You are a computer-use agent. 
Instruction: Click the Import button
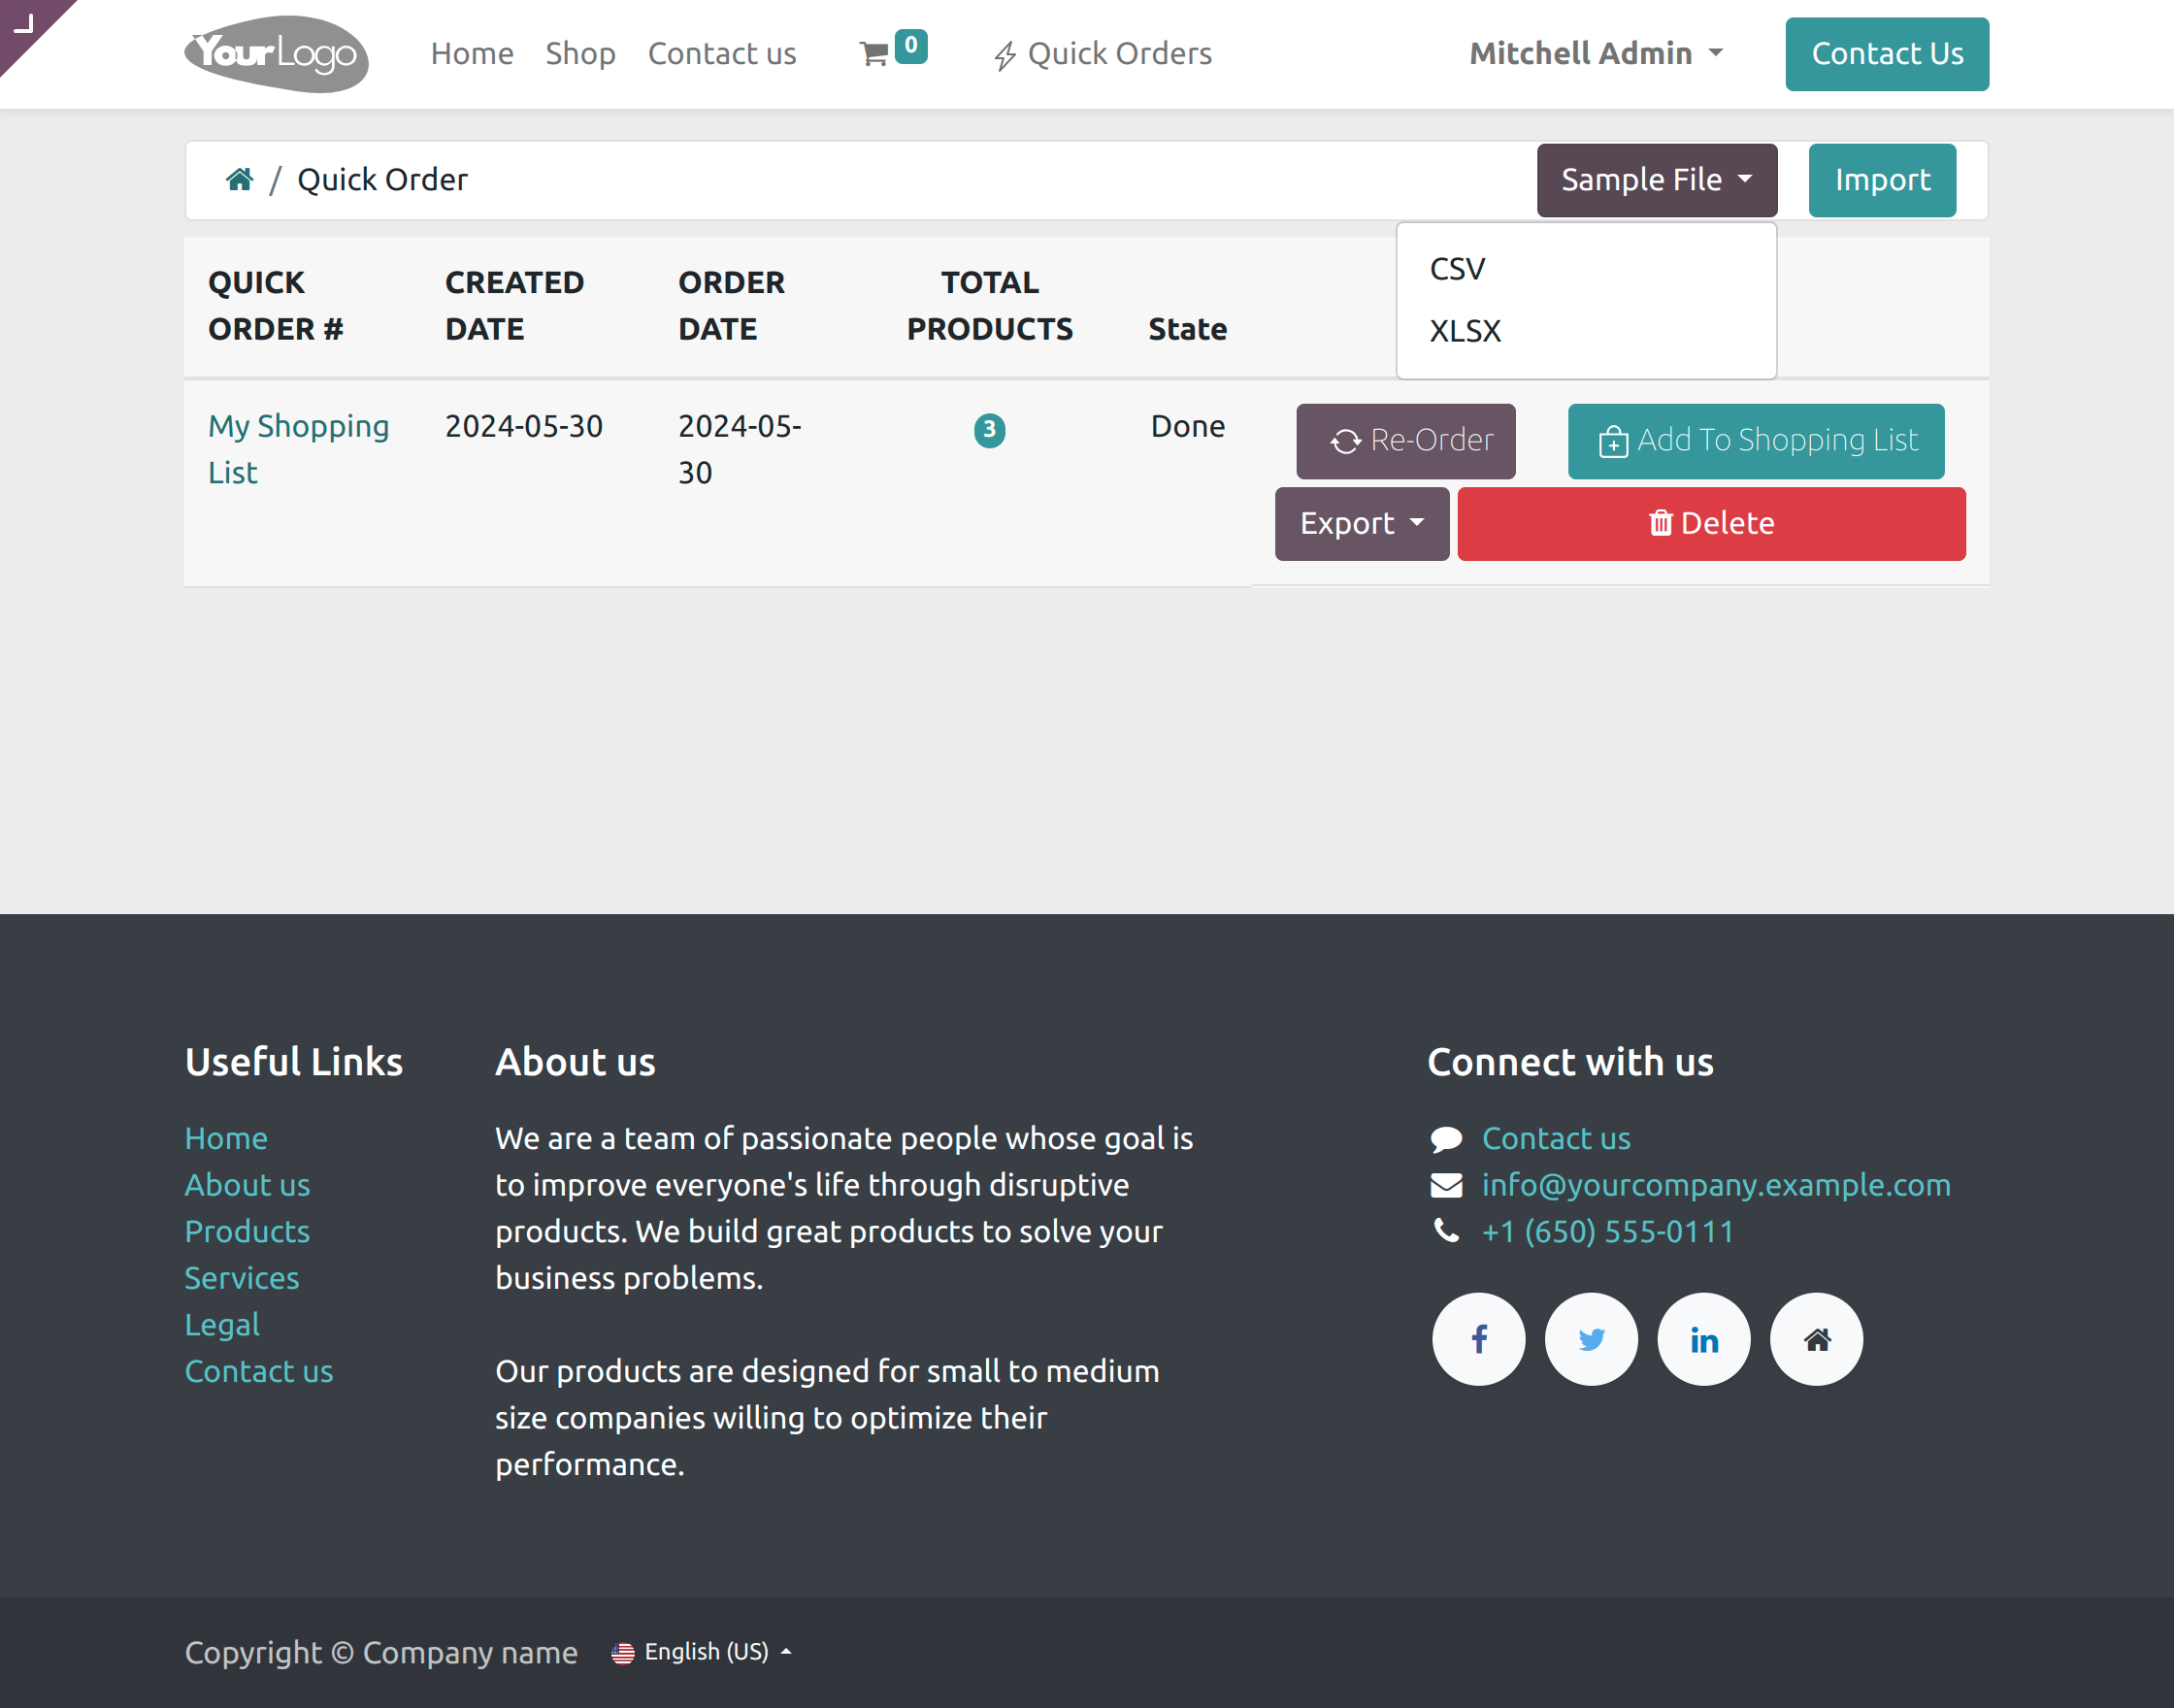click(1881, 180)
